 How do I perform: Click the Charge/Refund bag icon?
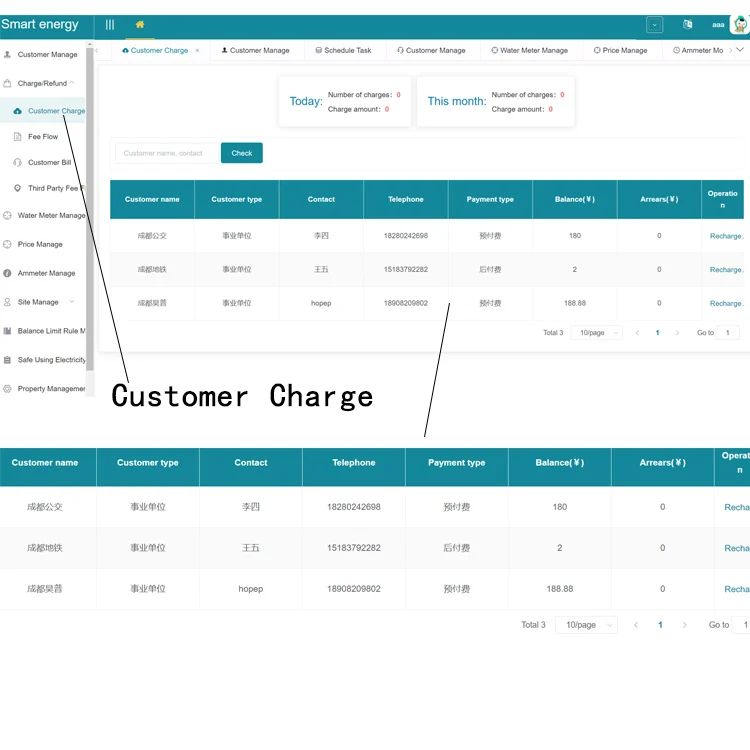pyautogui.click(x=7, y=83)
